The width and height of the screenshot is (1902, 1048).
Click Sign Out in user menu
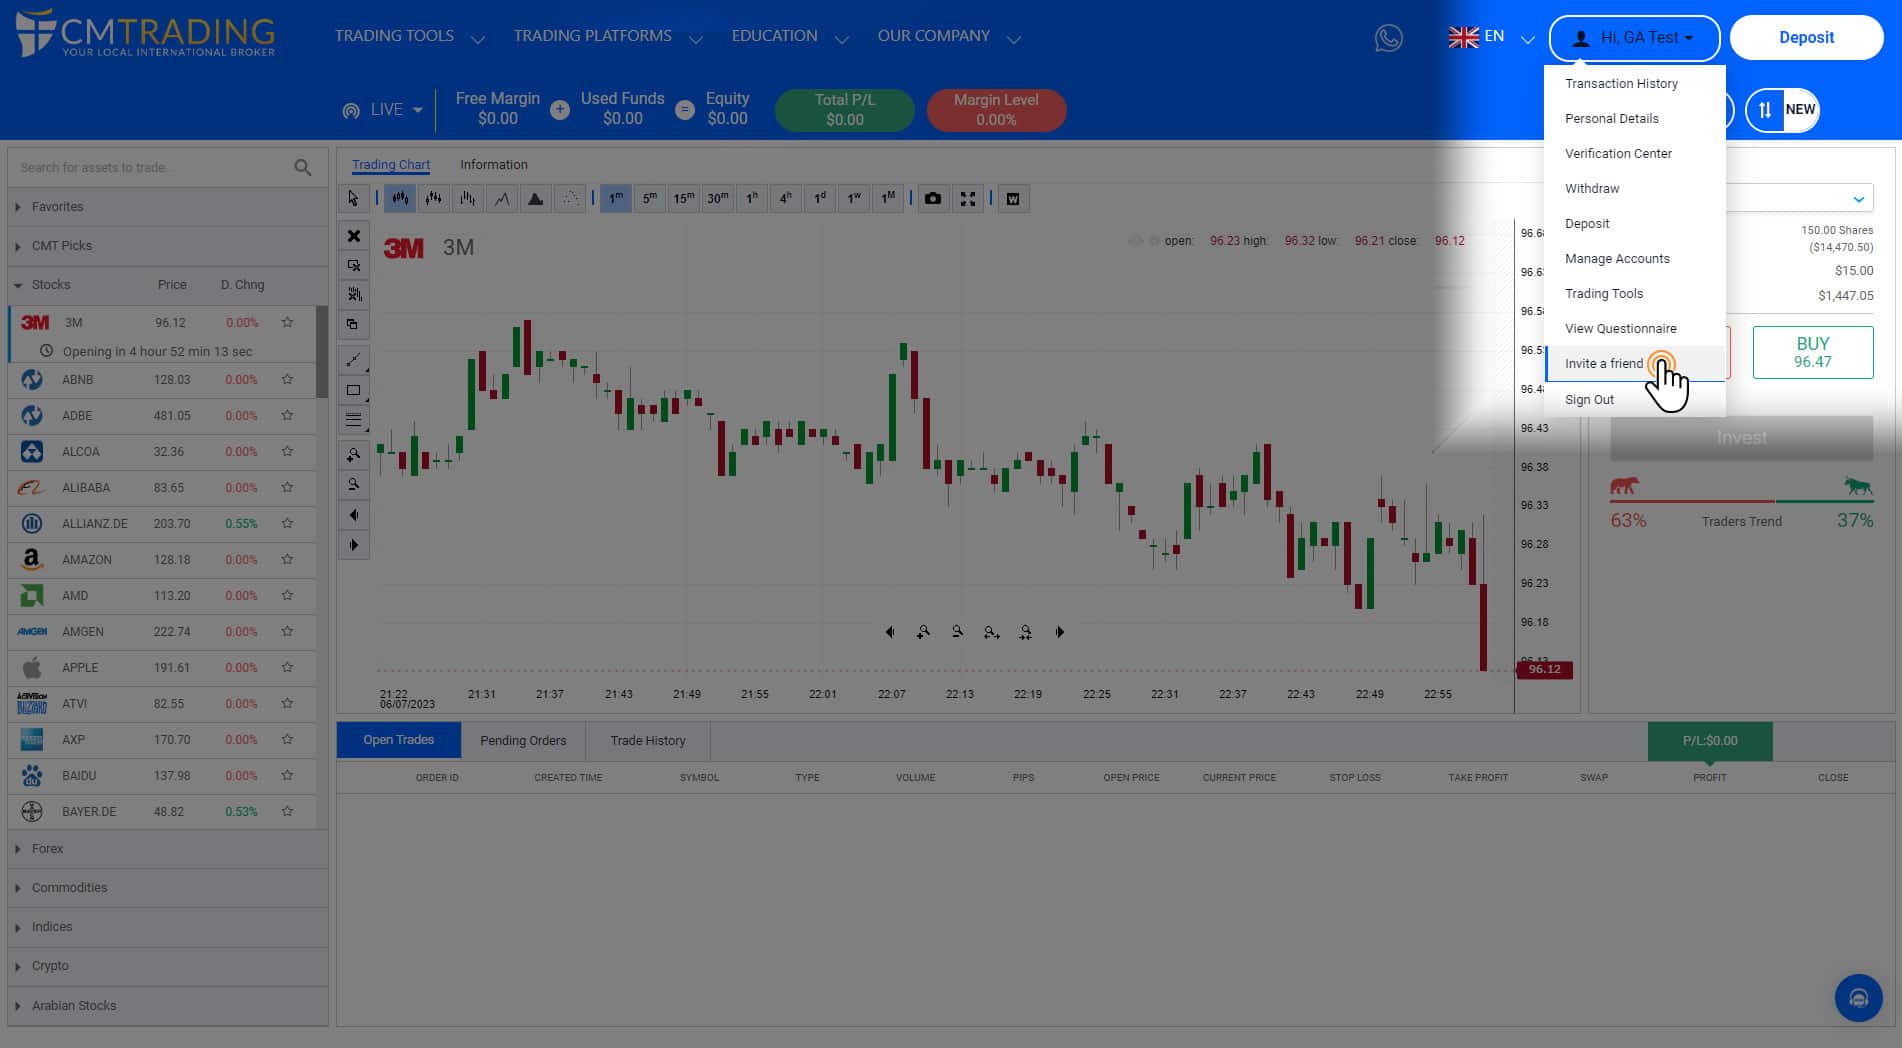coord(1589,400)
